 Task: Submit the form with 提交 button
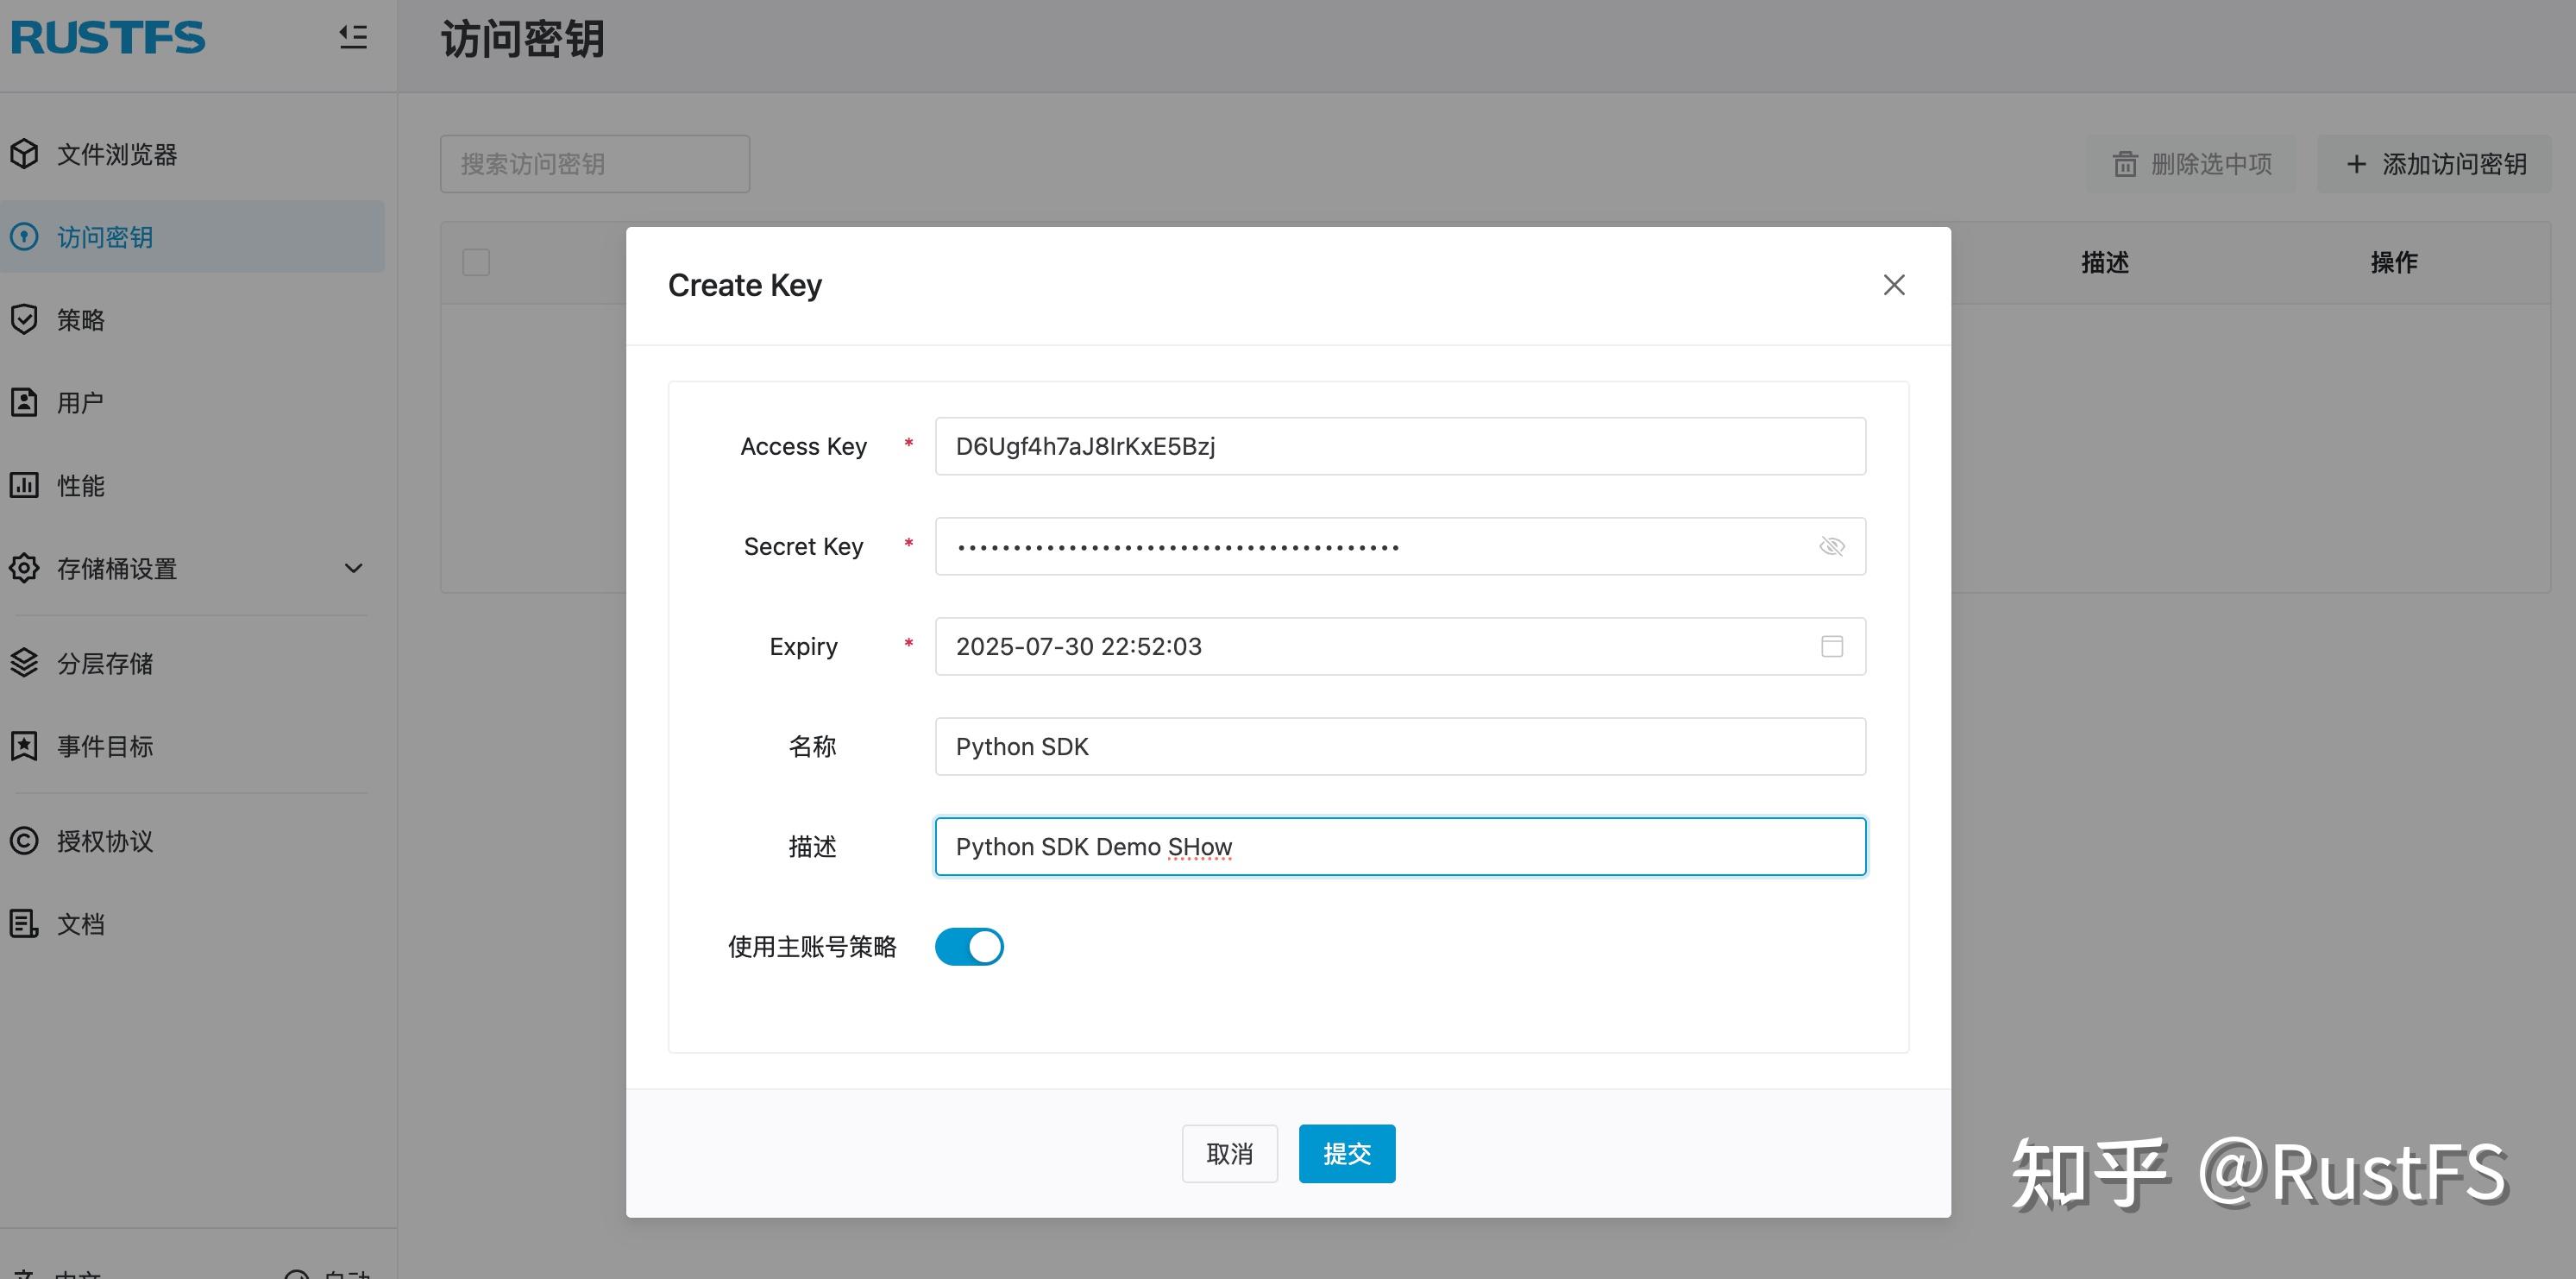click(1346, 1153)
